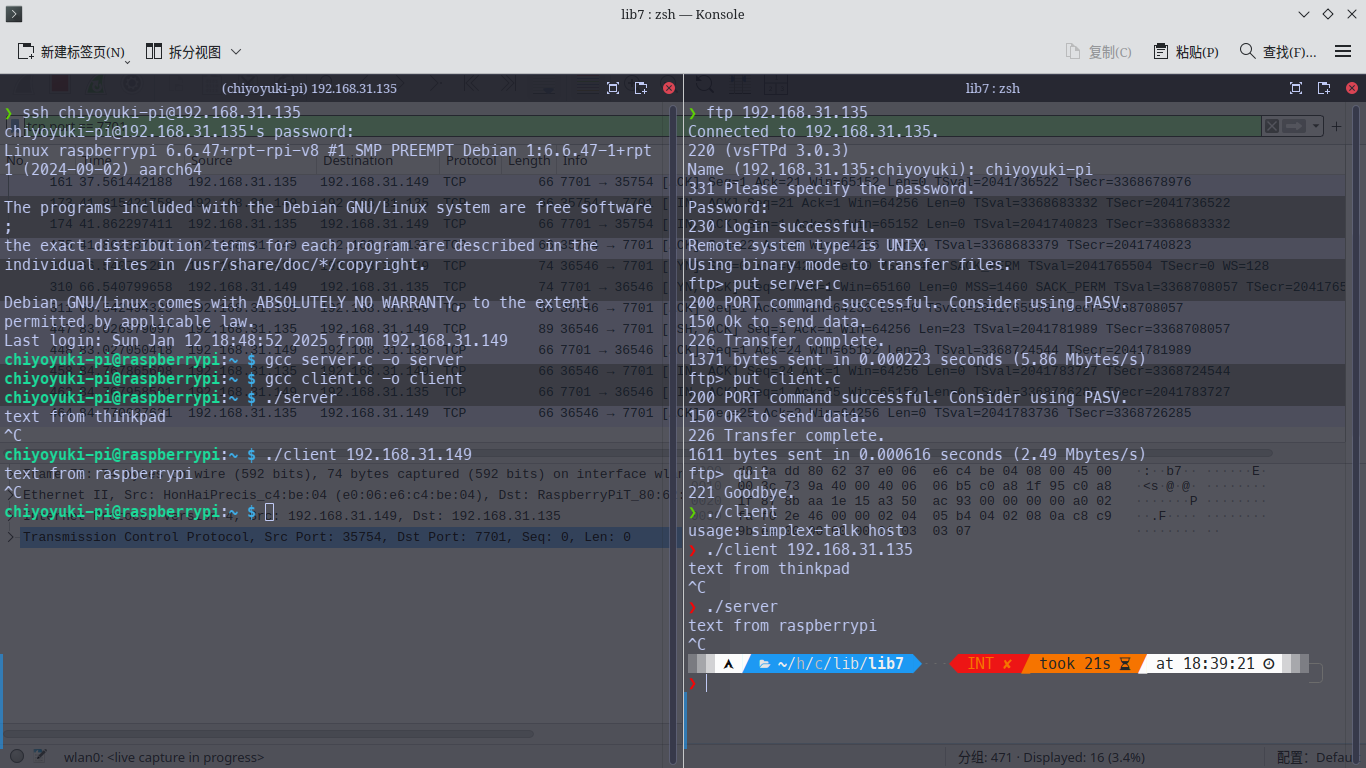Detach the chiyoyuki-pi SSH pane

641,88
